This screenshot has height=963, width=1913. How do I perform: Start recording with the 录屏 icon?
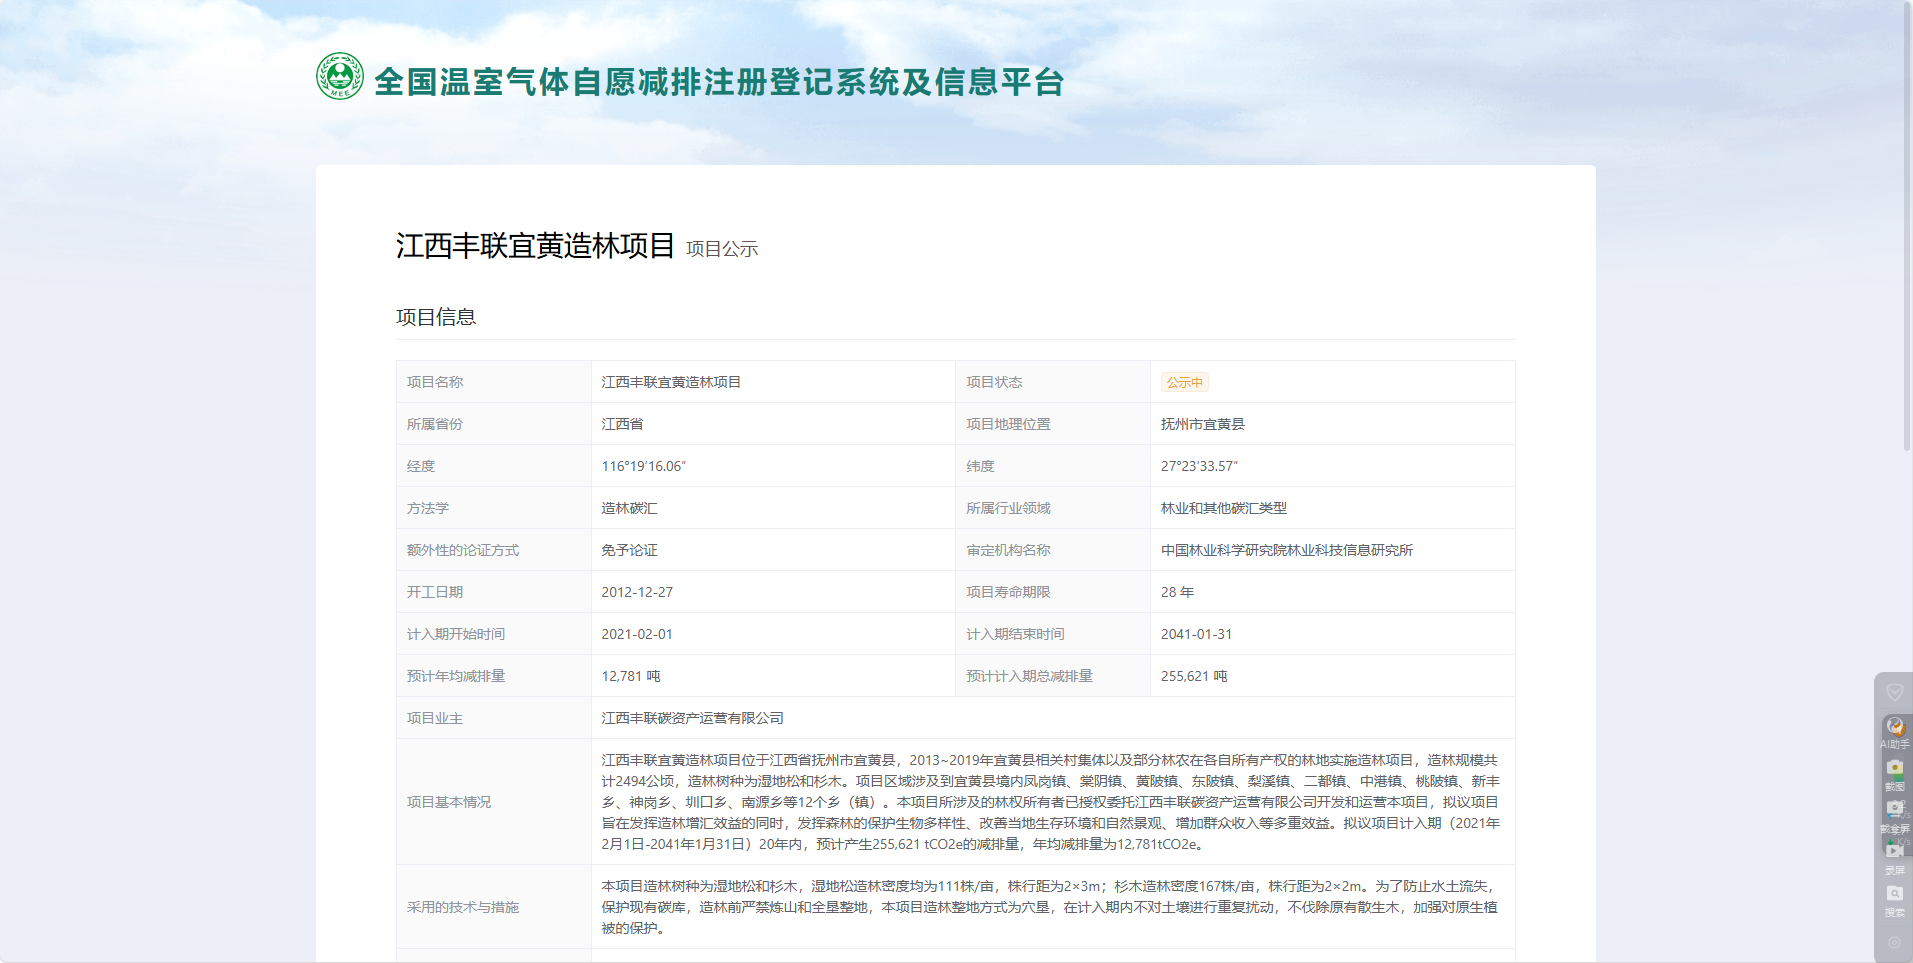coord(1894,853)
